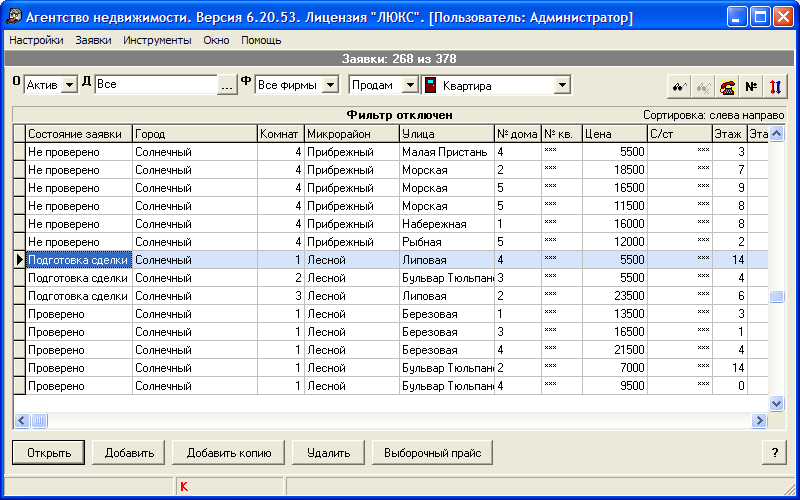Click the Этаж column header

tap(730, 134)
